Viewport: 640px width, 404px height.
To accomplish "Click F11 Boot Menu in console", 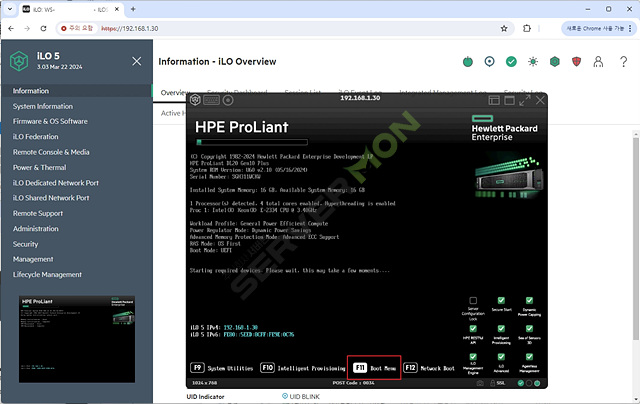I will click(374, 368).
